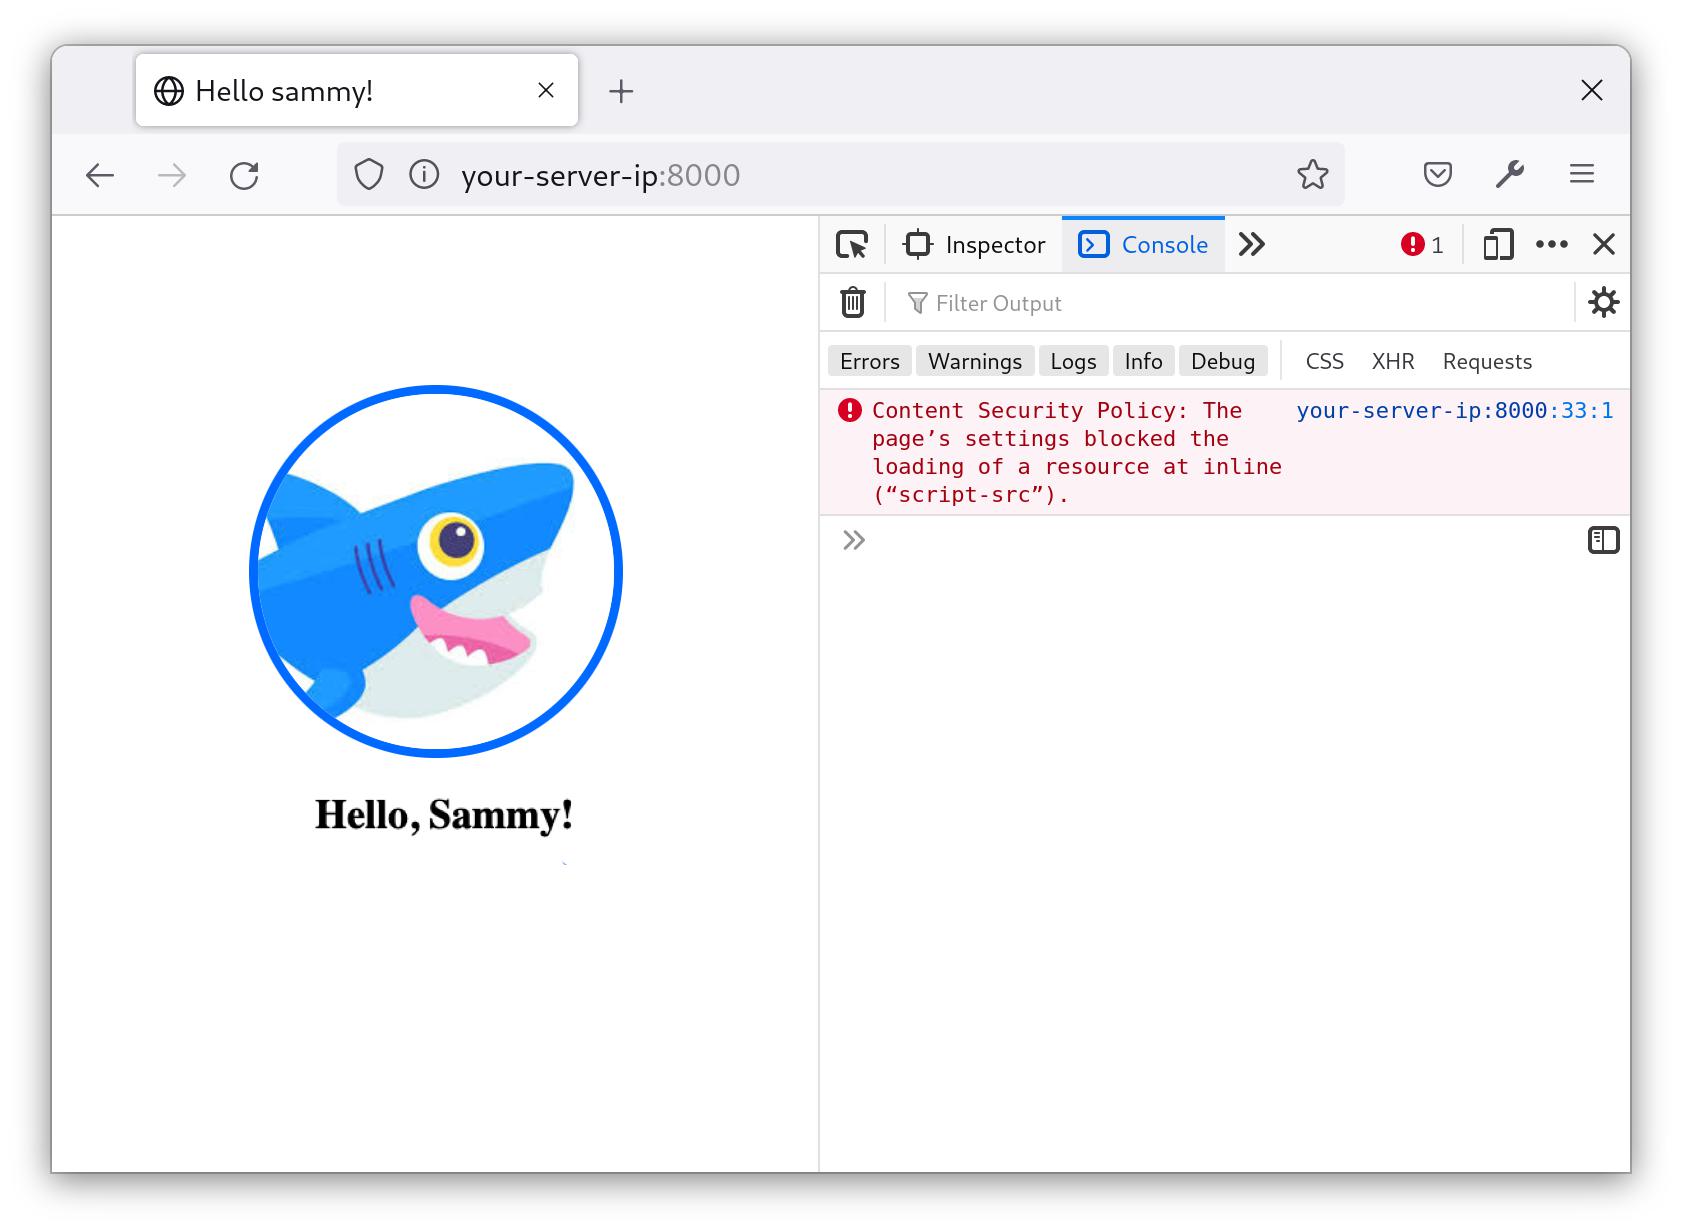Toggle responsive design mode
1682x1230 pixels.
1497,244
